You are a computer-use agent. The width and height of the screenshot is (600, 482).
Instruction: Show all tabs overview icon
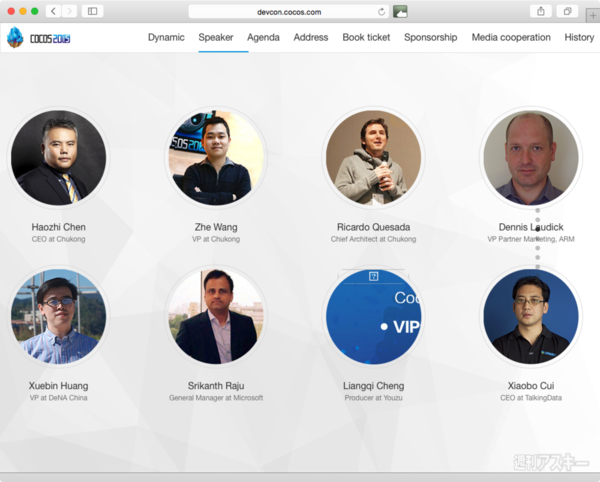[x=567, y=11]
